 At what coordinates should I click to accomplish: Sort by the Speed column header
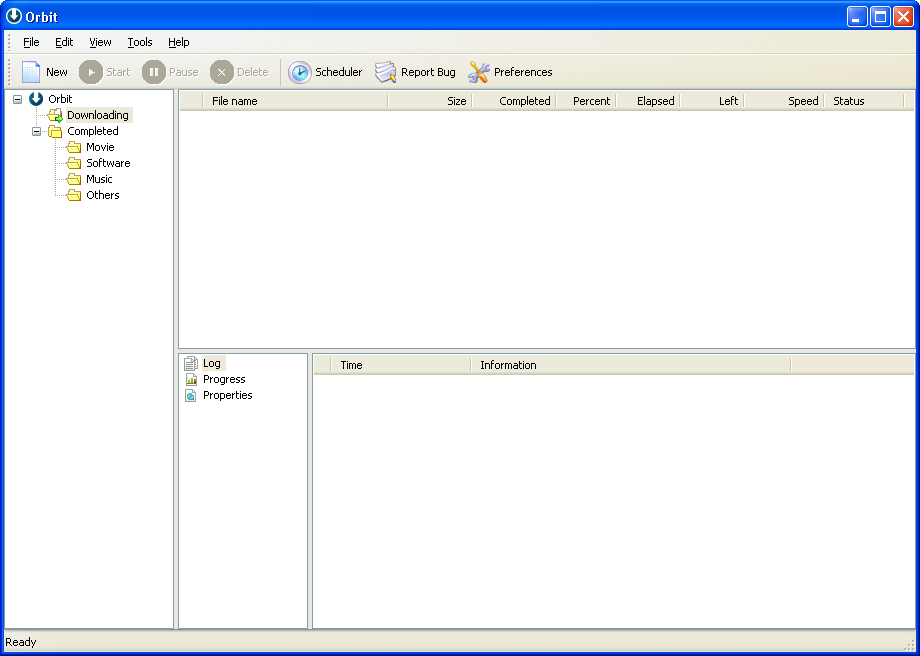pyautogui.click(x=784, y=101)
